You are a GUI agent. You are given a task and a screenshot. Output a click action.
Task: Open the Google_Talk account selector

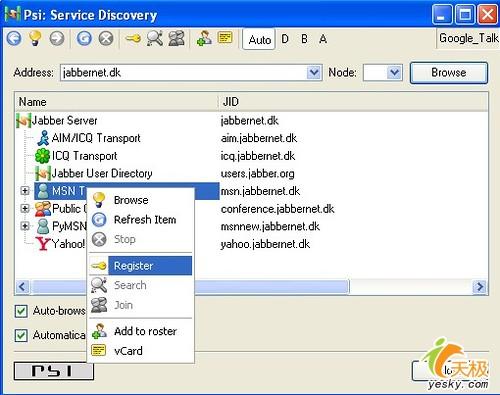click(x=468, y=38)
